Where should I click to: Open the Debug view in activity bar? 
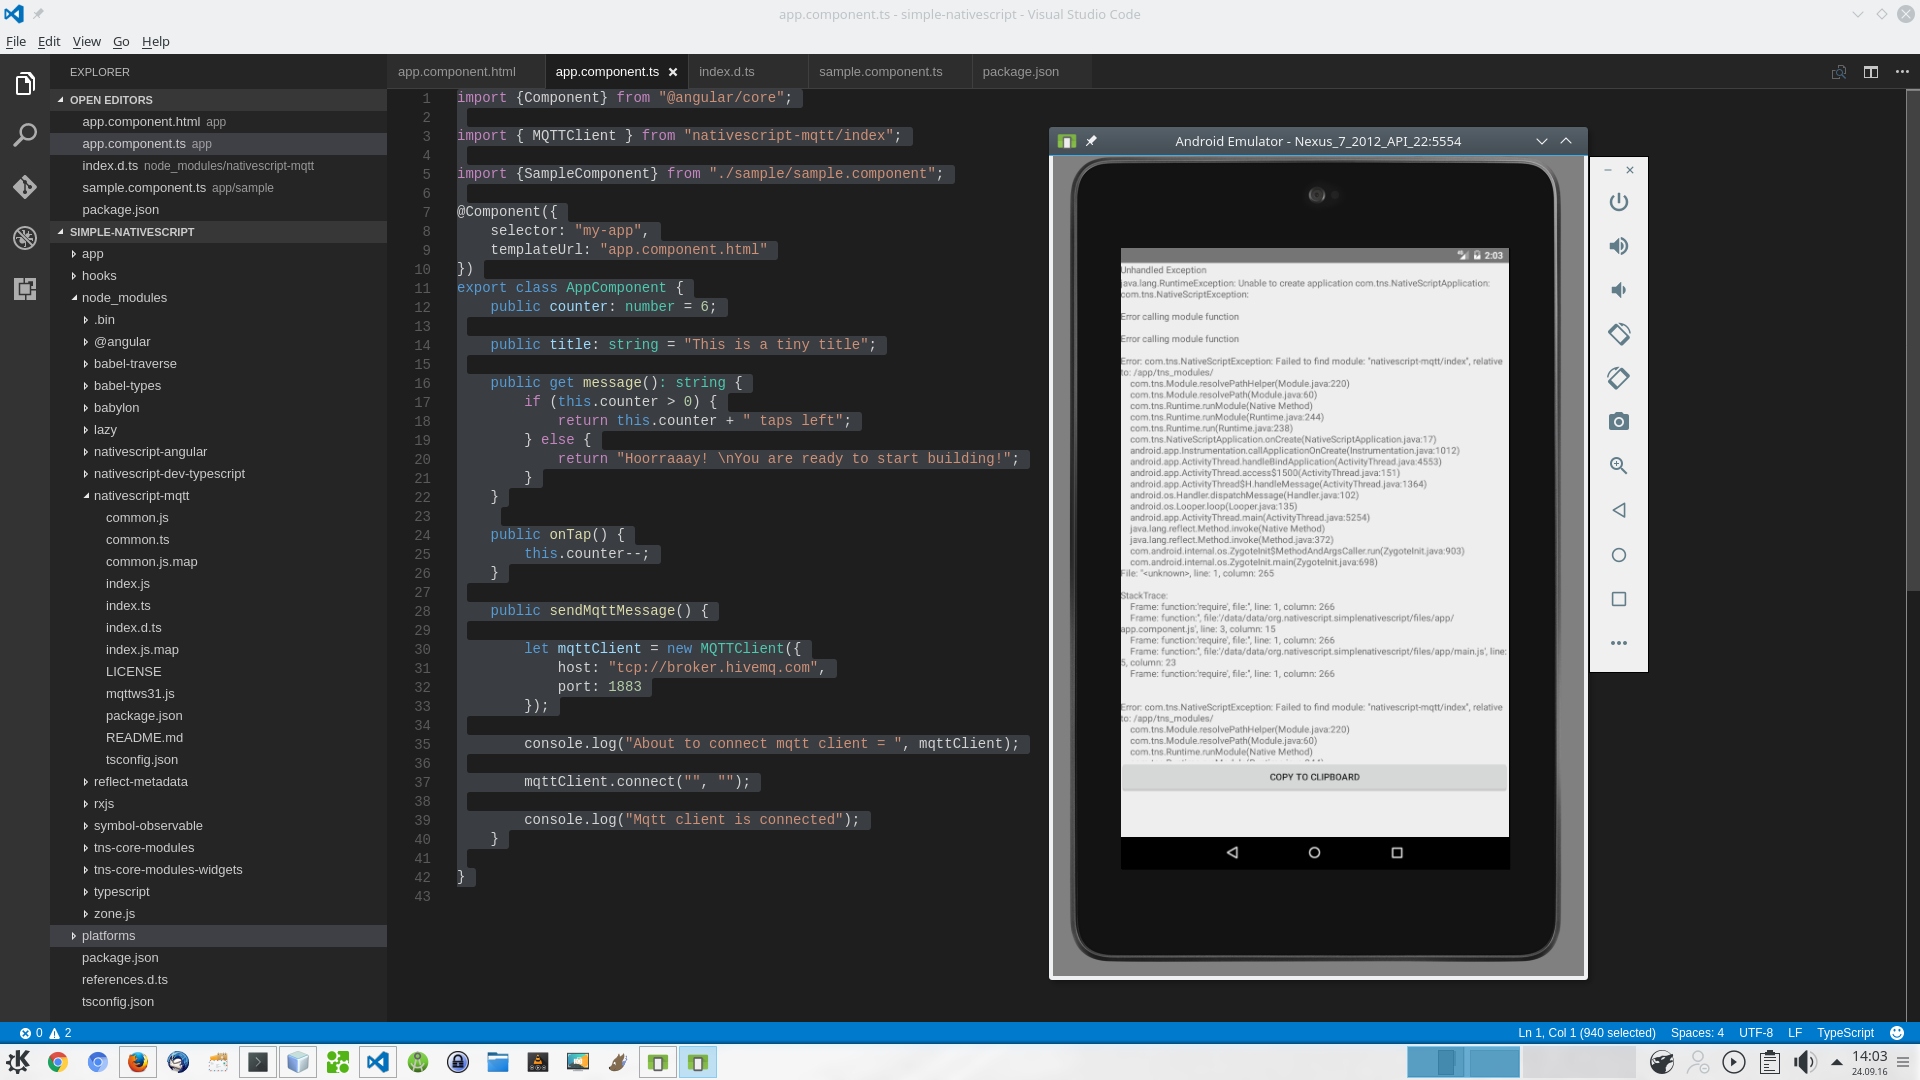(25, 238)
